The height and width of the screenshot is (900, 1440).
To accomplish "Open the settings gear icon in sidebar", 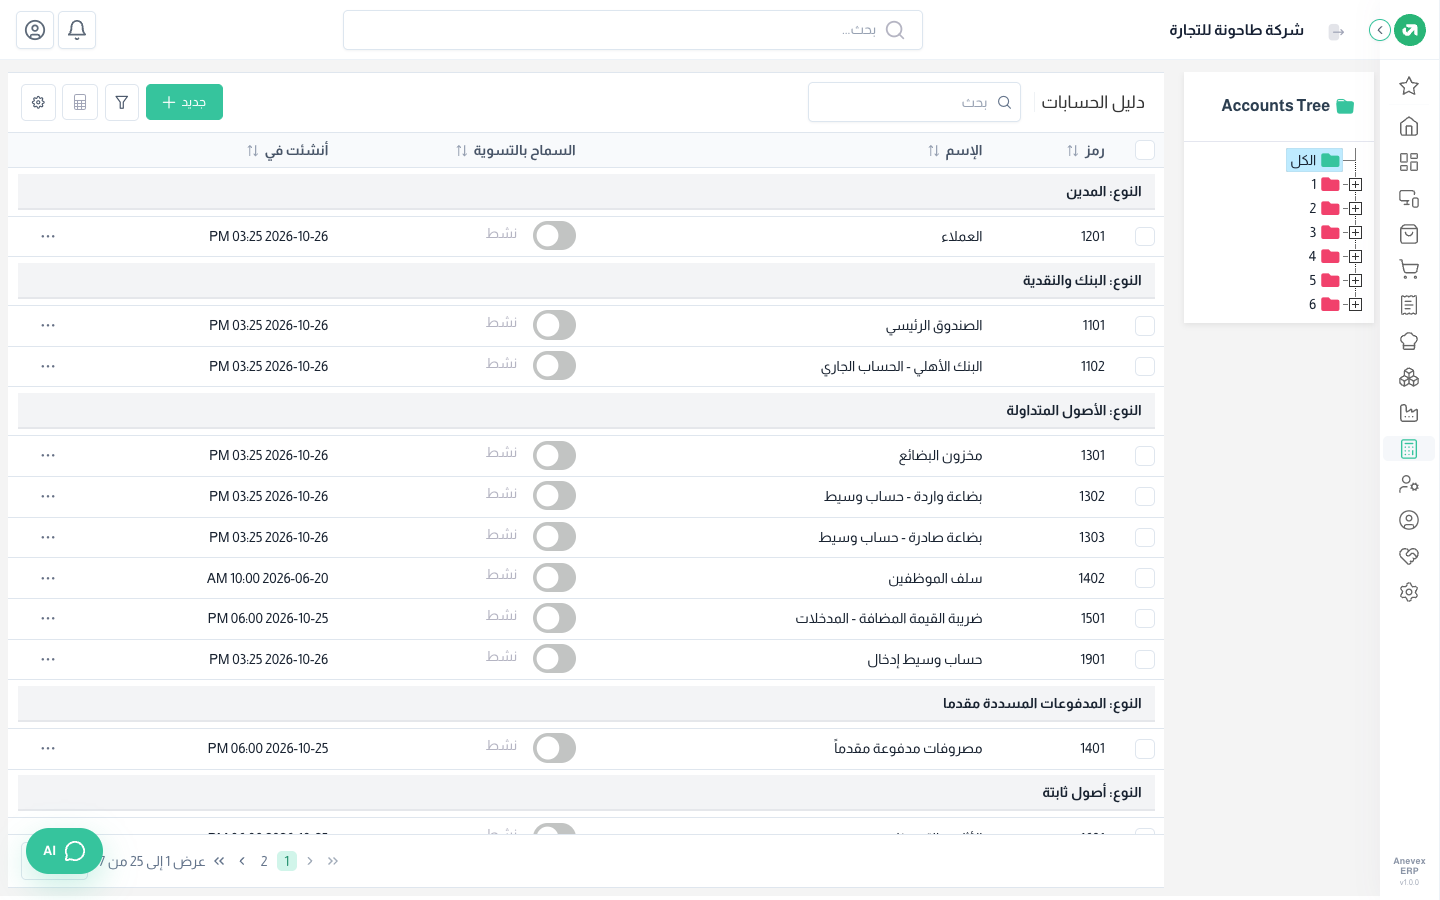I will pyautogui.click(x=1409, y=592).
